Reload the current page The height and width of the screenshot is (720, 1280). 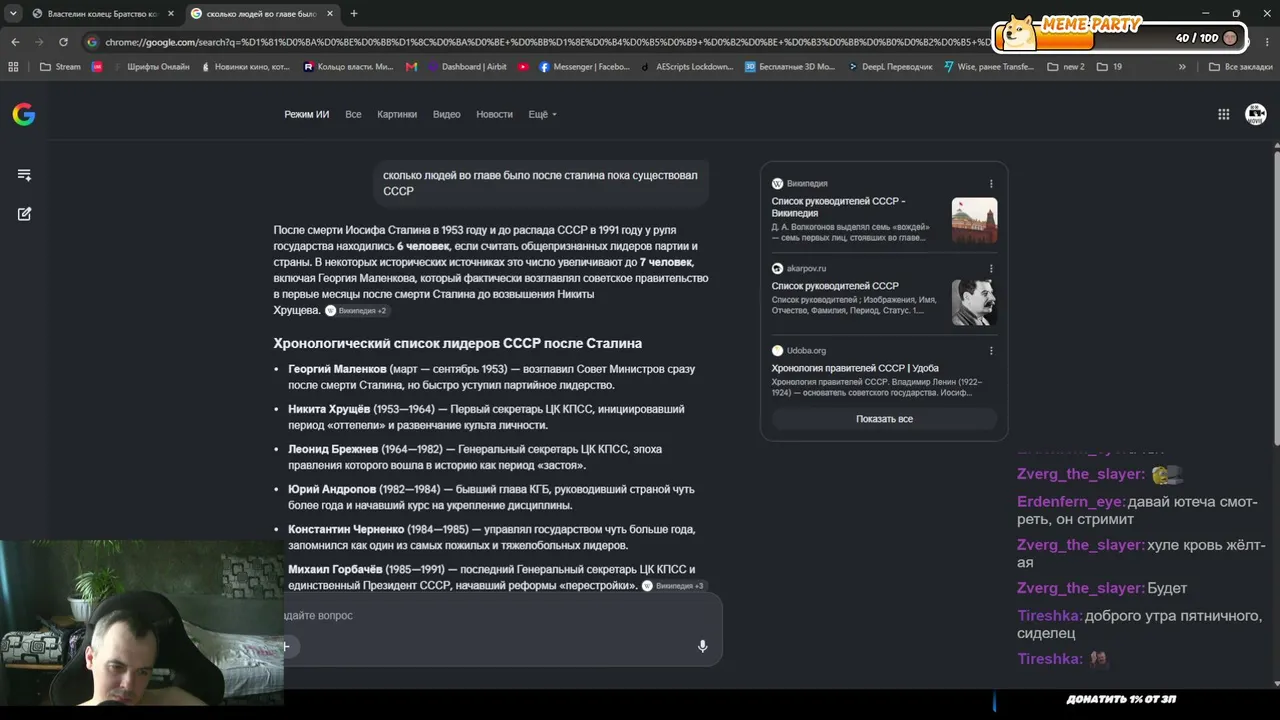point(63,42)
